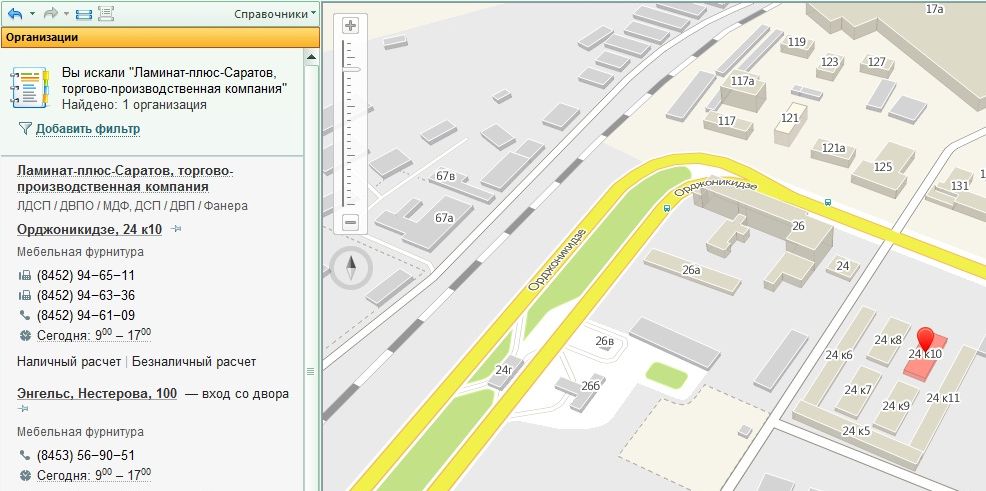Select the Организации panel header

coord(160,38)
